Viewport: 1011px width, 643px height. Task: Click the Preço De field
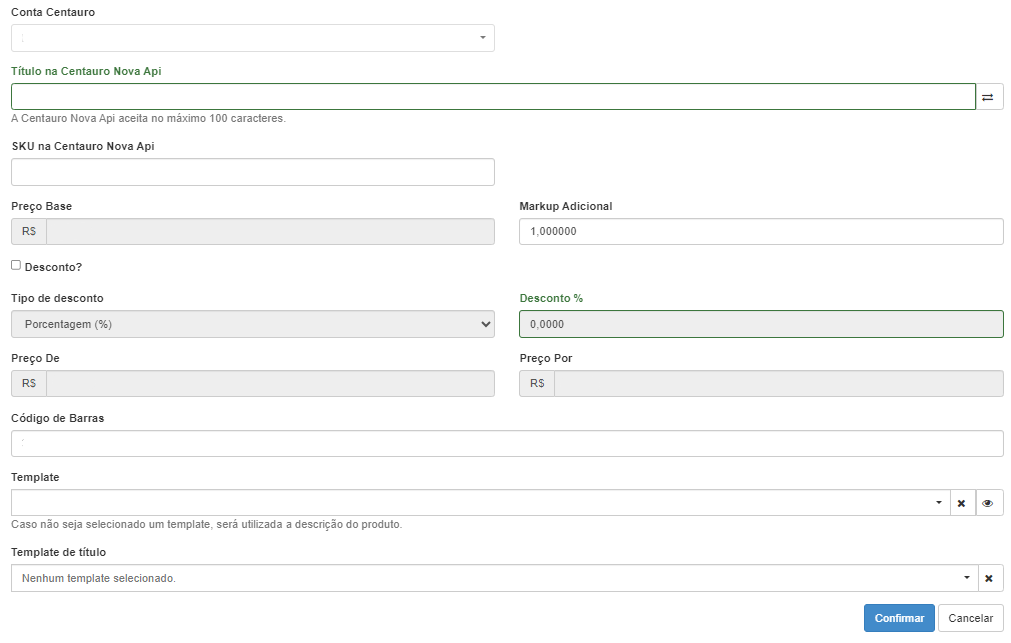pyautogui.click(x=270, y=384)
